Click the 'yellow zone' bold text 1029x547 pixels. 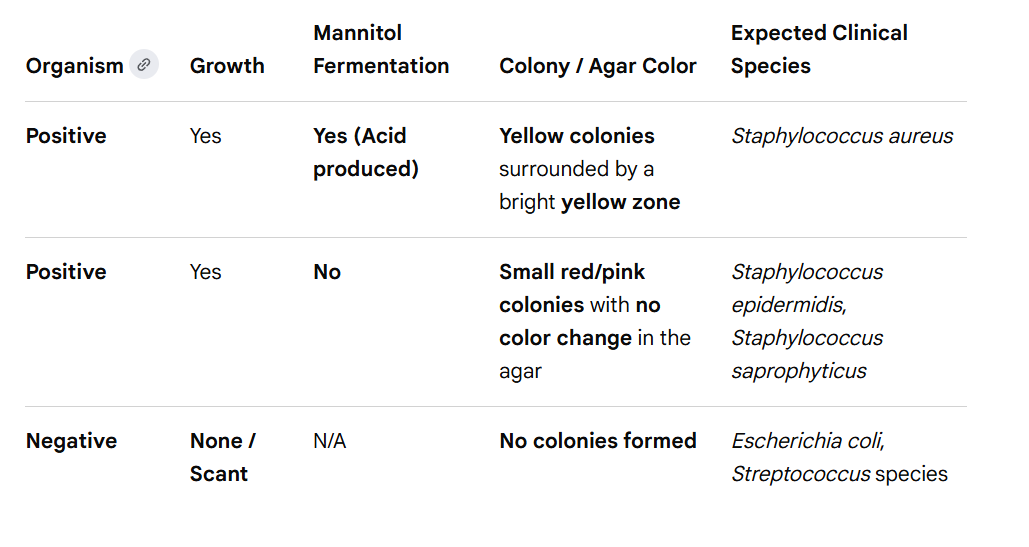[x=620, y=202]
